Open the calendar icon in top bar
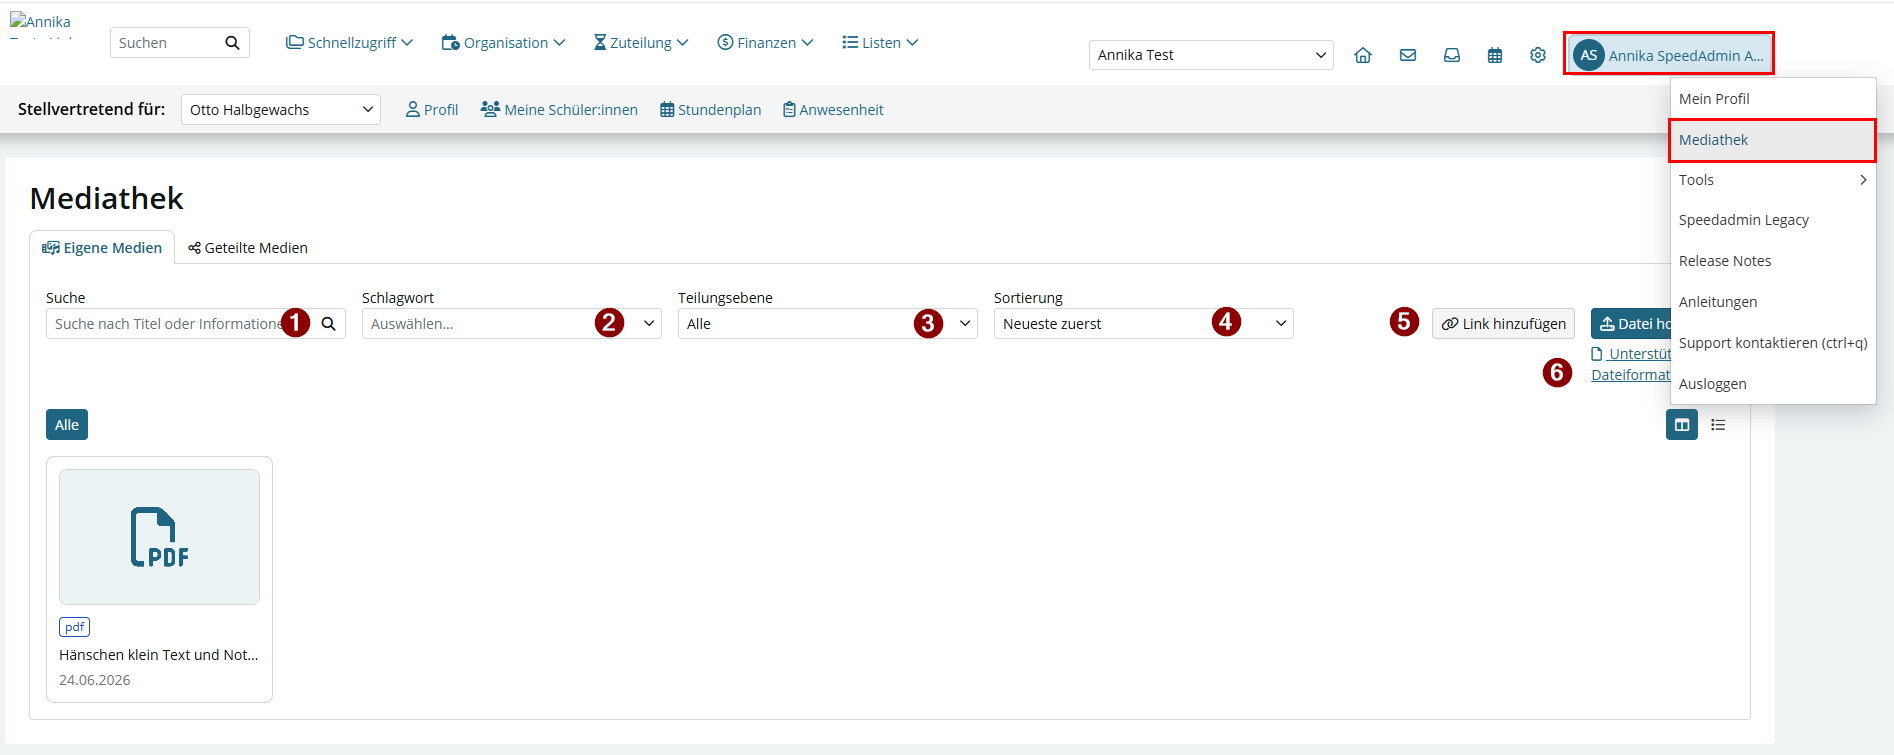The image size is (1894, 755). (x=1494, y=55)
